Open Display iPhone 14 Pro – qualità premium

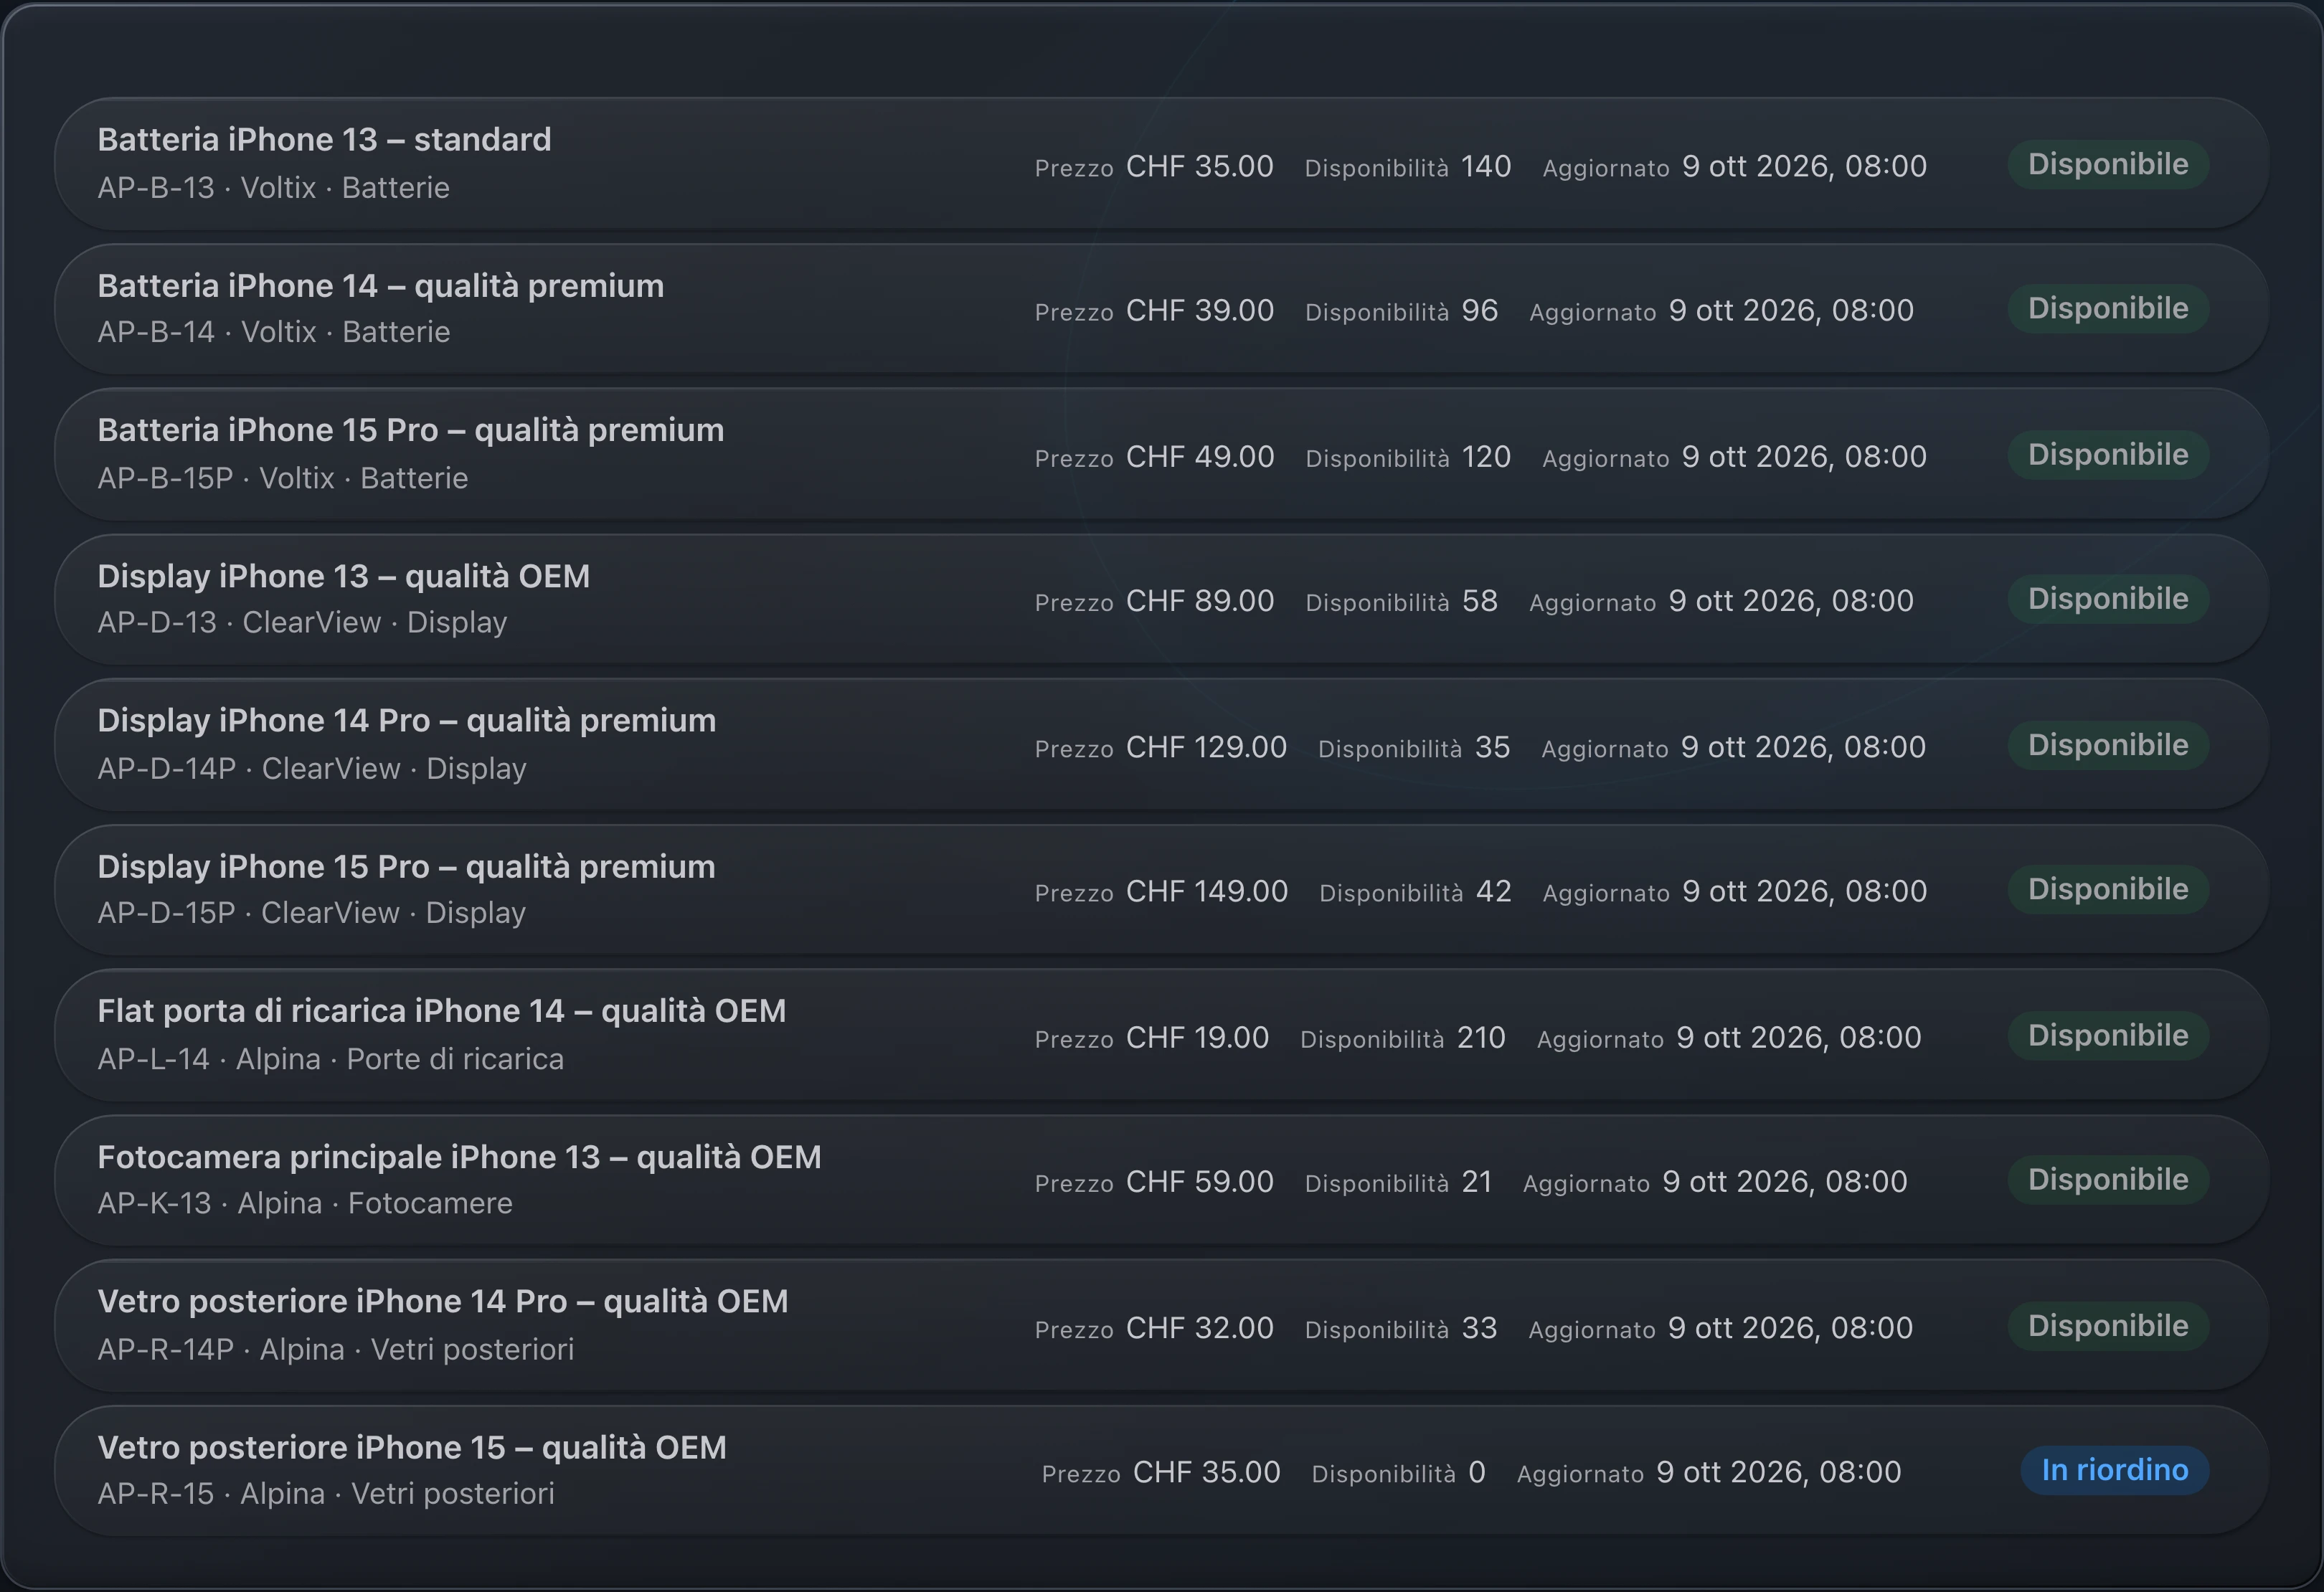(x=1161, y=745)
